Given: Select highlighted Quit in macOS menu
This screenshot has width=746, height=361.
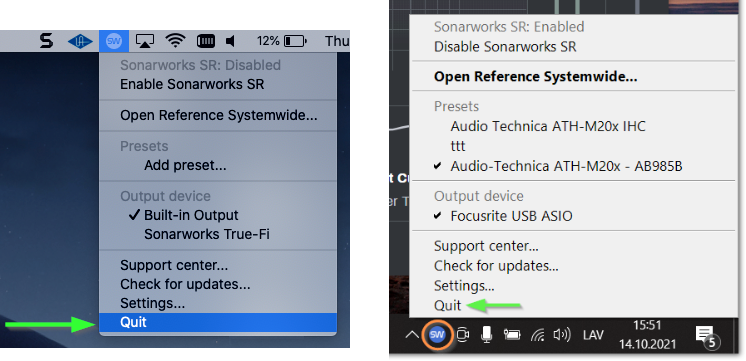Looking at the screenshot, I should 218,322.
